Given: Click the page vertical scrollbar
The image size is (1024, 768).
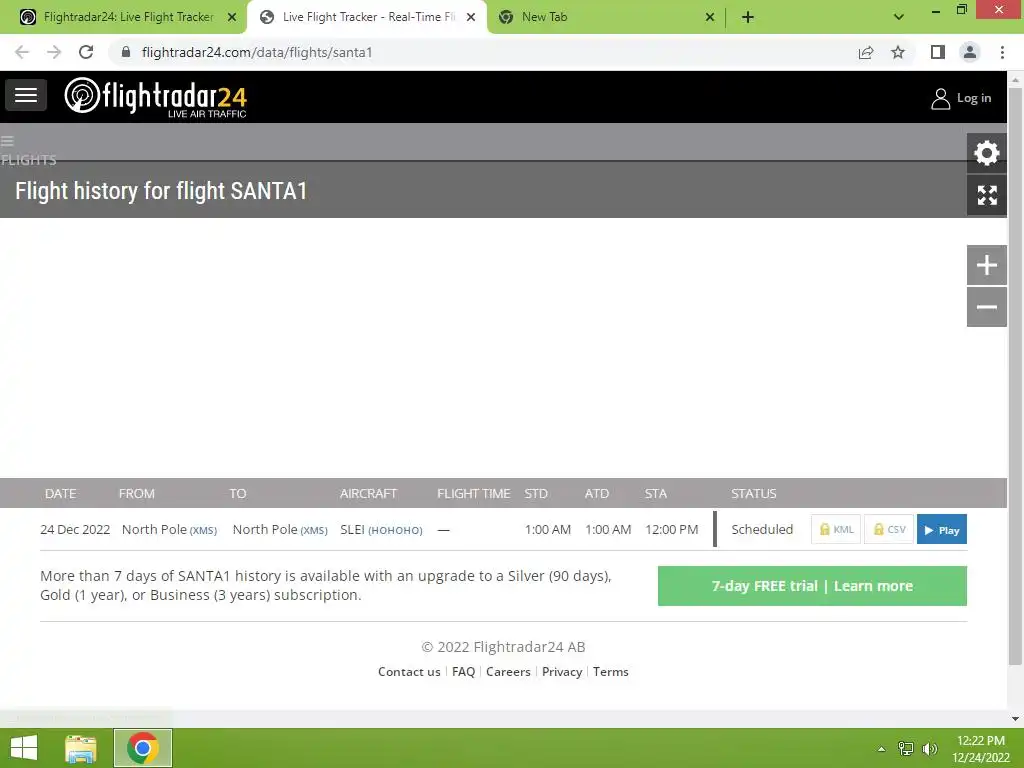Looking at the screenshot, I should (1015, 376).
